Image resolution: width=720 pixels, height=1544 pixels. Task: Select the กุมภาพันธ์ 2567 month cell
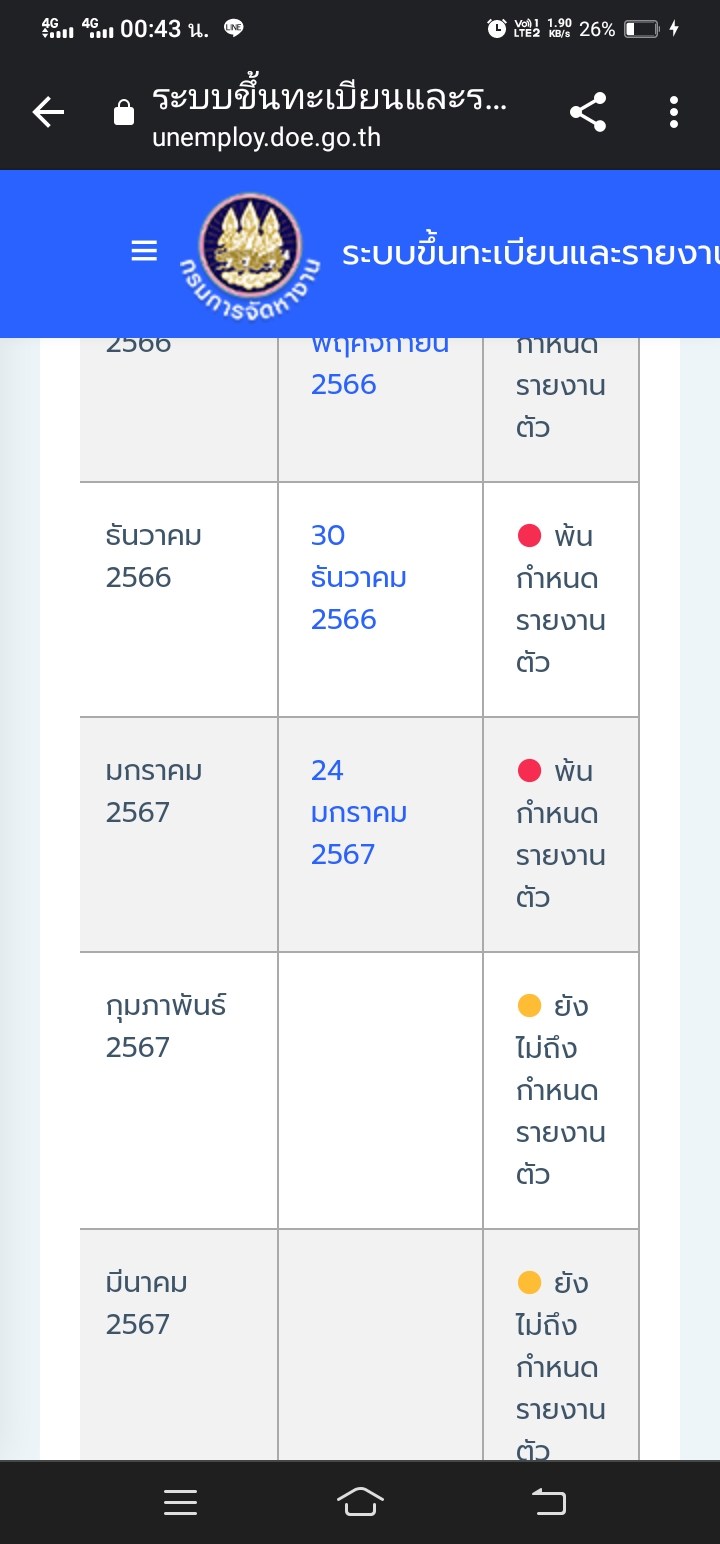(179, 1090)
